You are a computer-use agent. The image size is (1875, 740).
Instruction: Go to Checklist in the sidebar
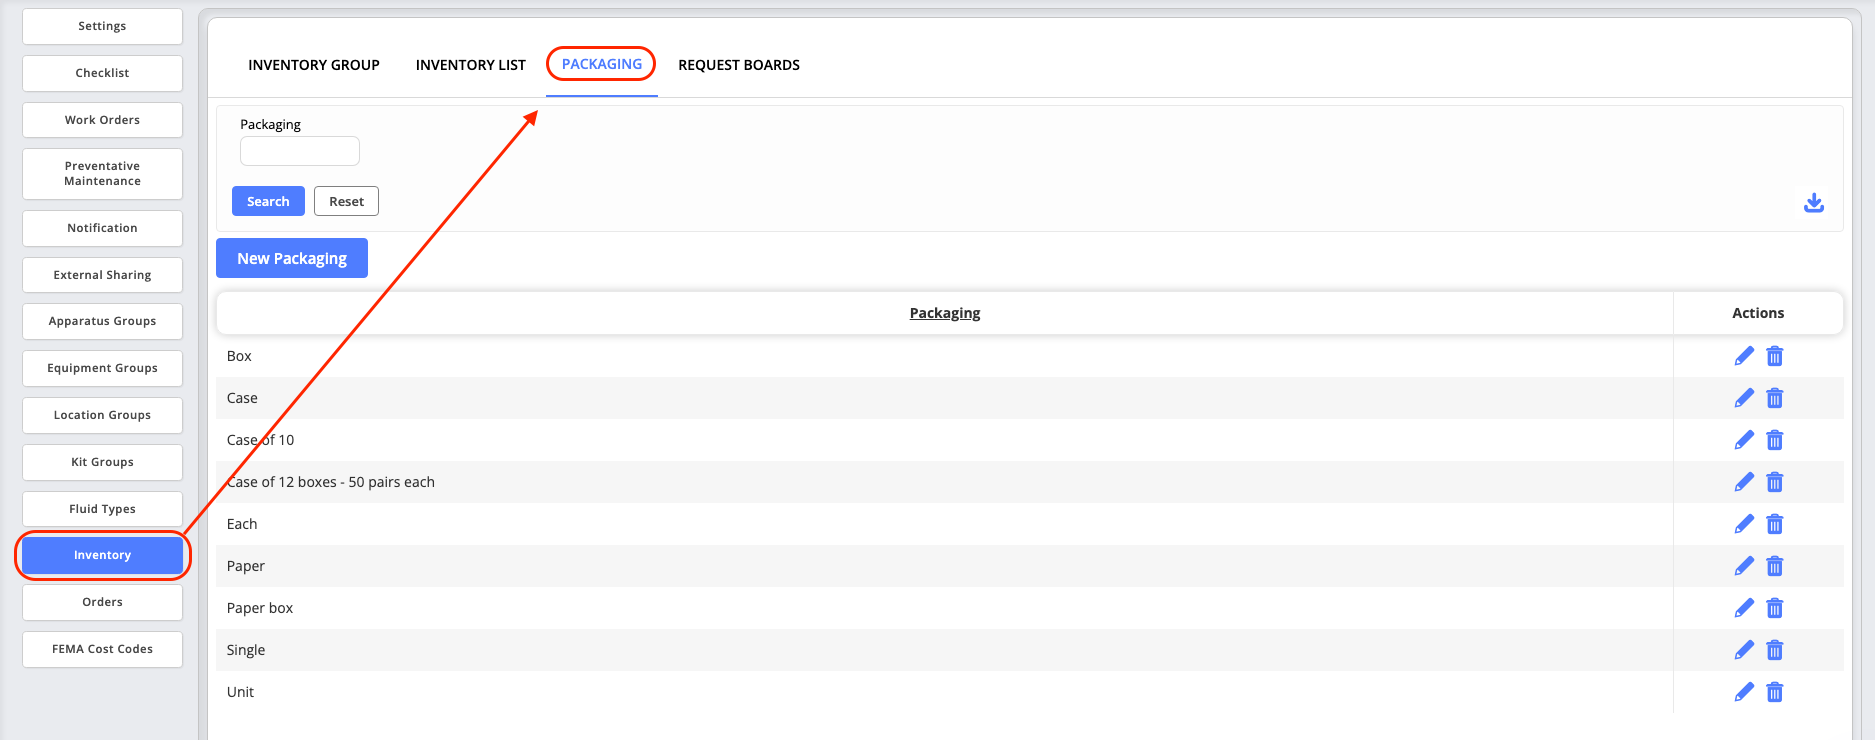[x=102, y=73]
